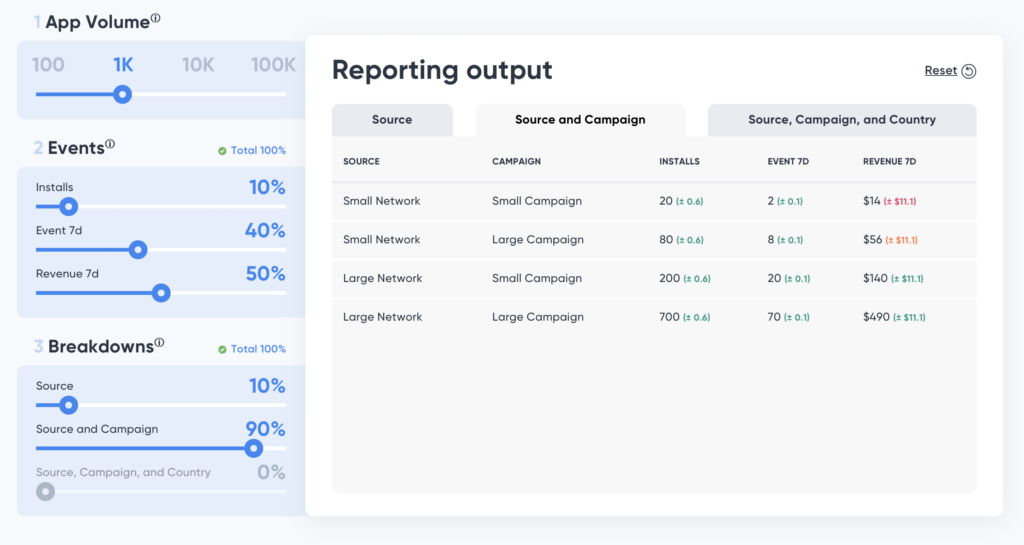Click the $56 revenue cell
Screen dimensions: 1024x545
coord(890,240)
